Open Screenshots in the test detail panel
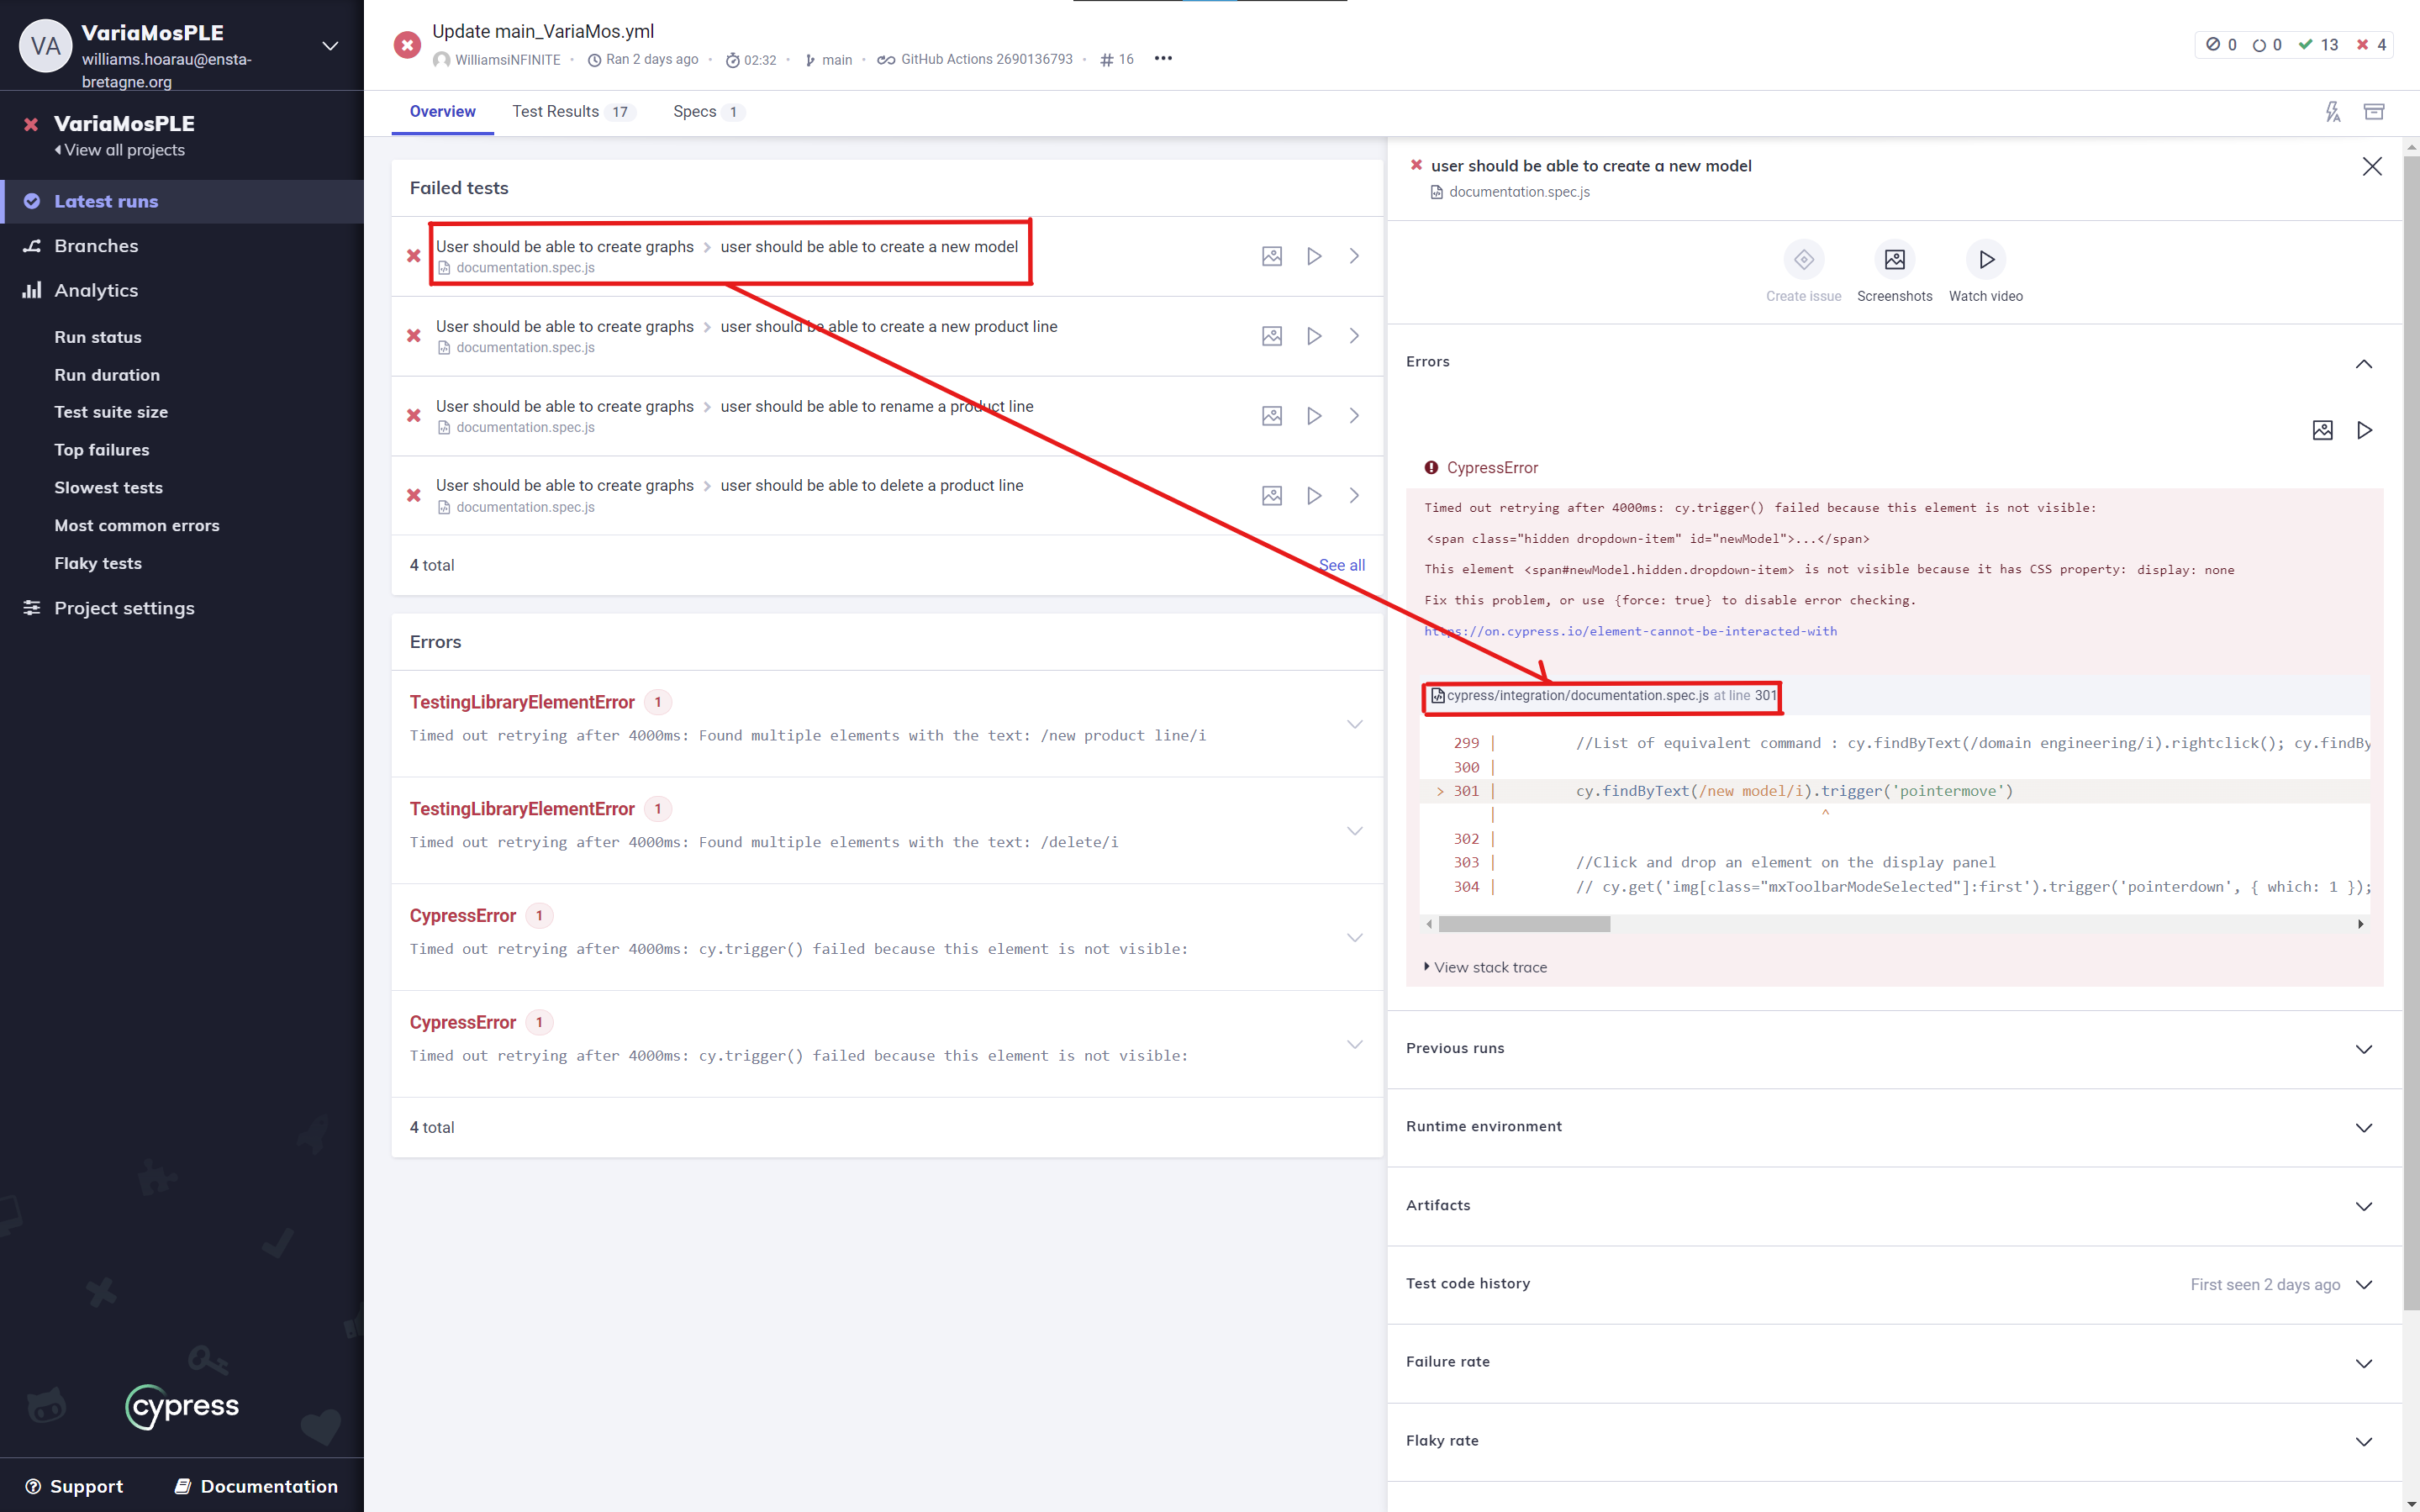The width and height of the screenshot is (2420, 1512). coord(1894,260)
